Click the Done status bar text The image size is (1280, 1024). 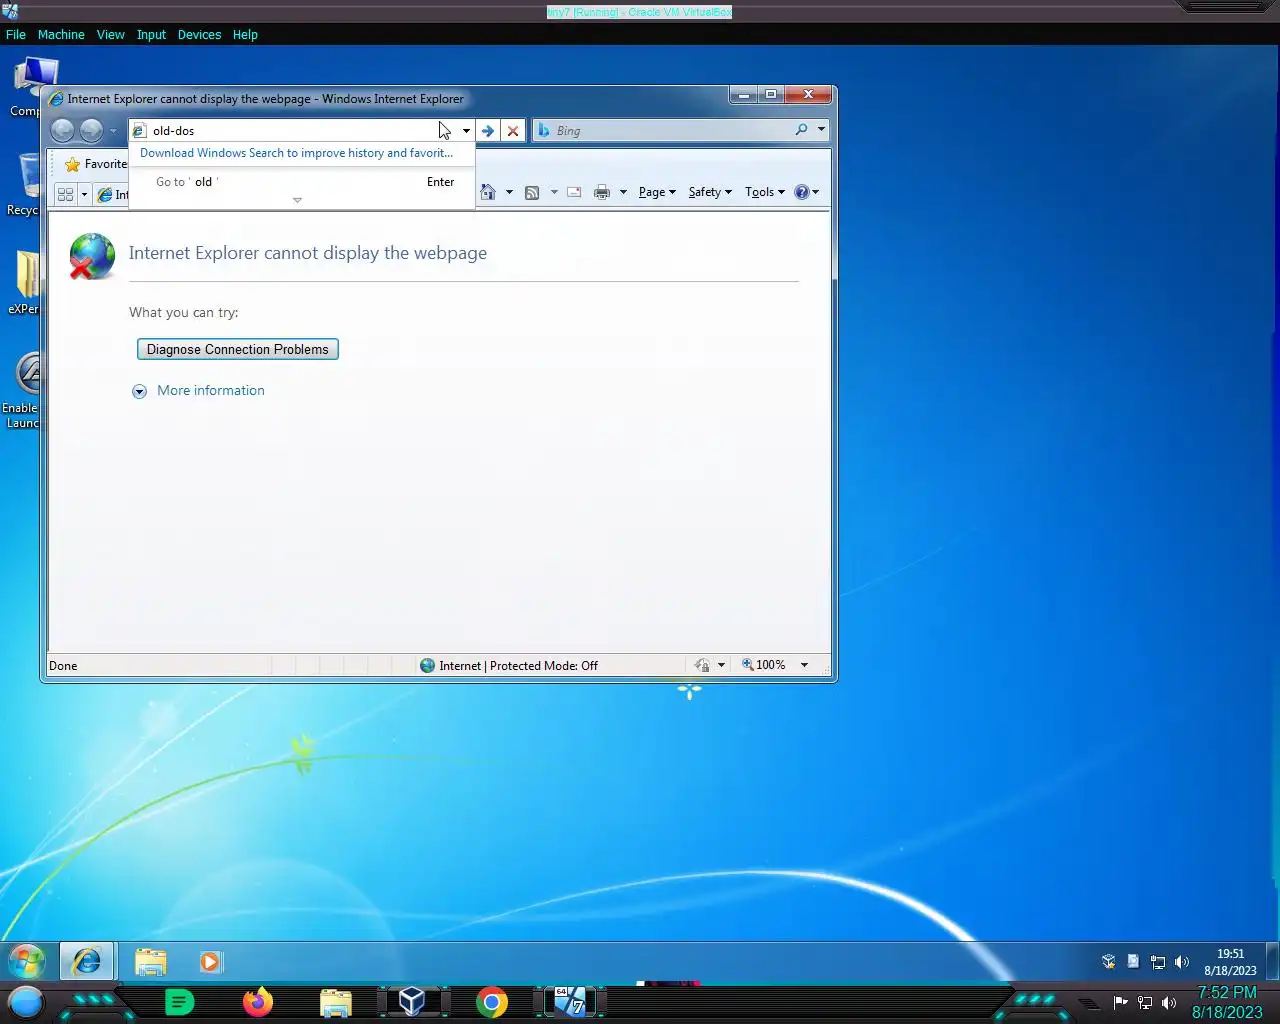(x=63, y=666)
